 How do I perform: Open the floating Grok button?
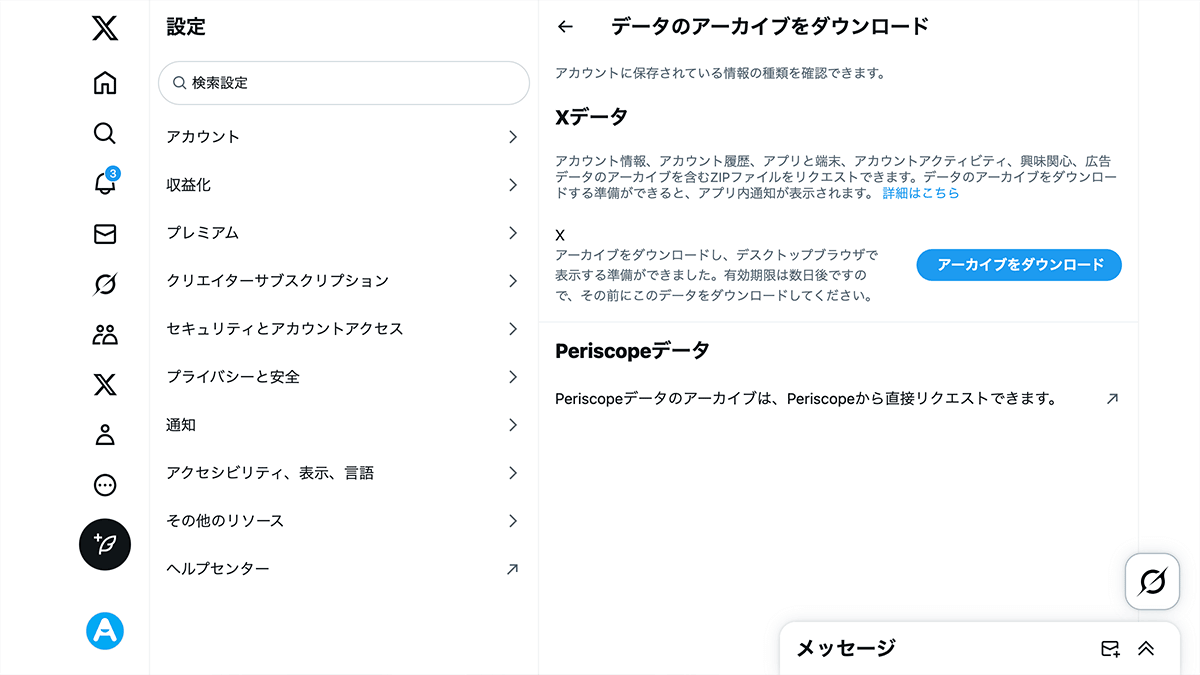1152,581
